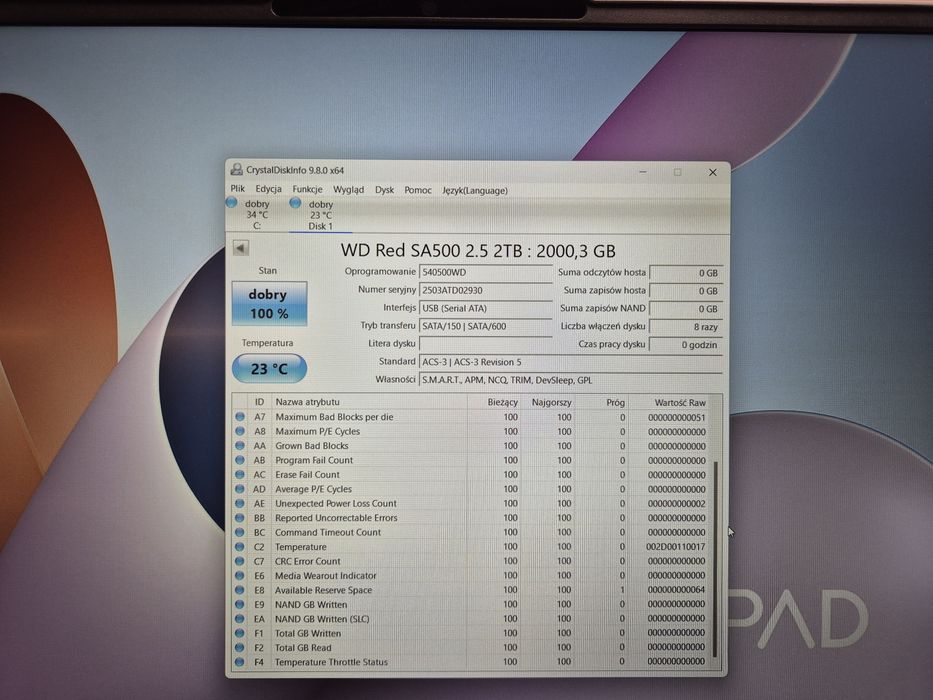Click the attribute list vertical scrollbar

(x=716, y=558)
